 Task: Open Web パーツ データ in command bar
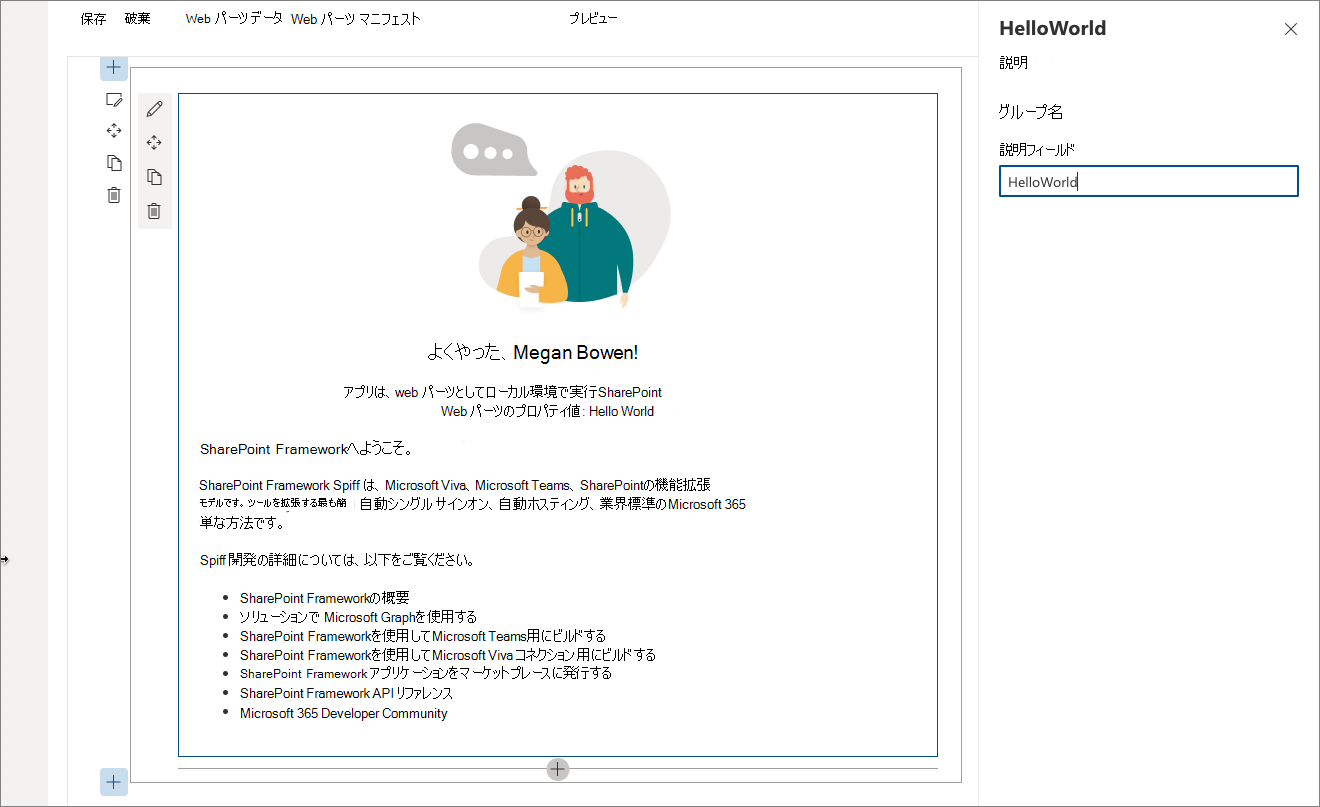click(234, 18)
